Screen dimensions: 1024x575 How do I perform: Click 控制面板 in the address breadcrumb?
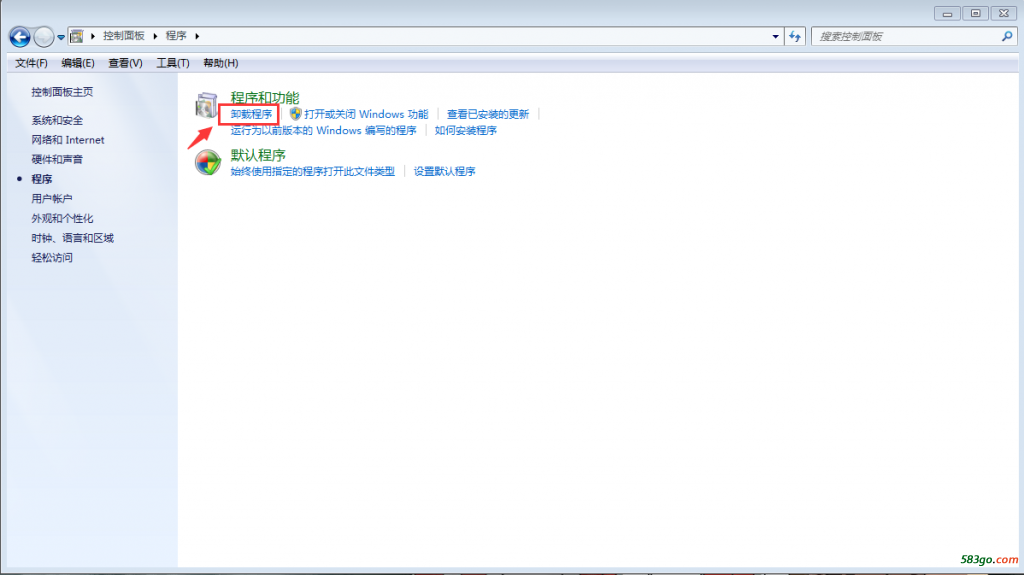click(x=123, y=36)
